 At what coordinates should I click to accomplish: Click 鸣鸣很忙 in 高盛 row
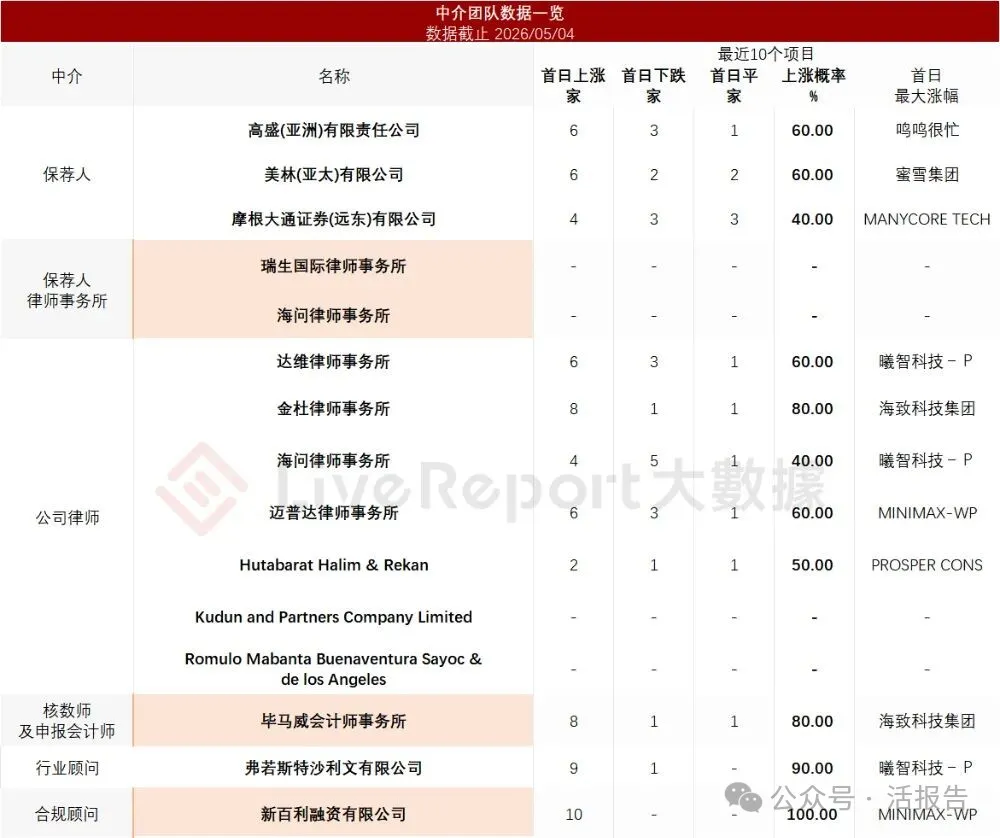[x=927, y=130]
